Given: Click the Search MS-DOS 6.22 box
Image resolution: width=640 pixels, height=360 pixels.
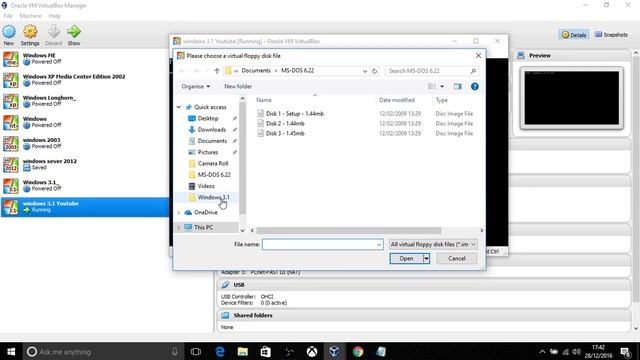Looking at the screenshot, I should [x=427, y=71].
